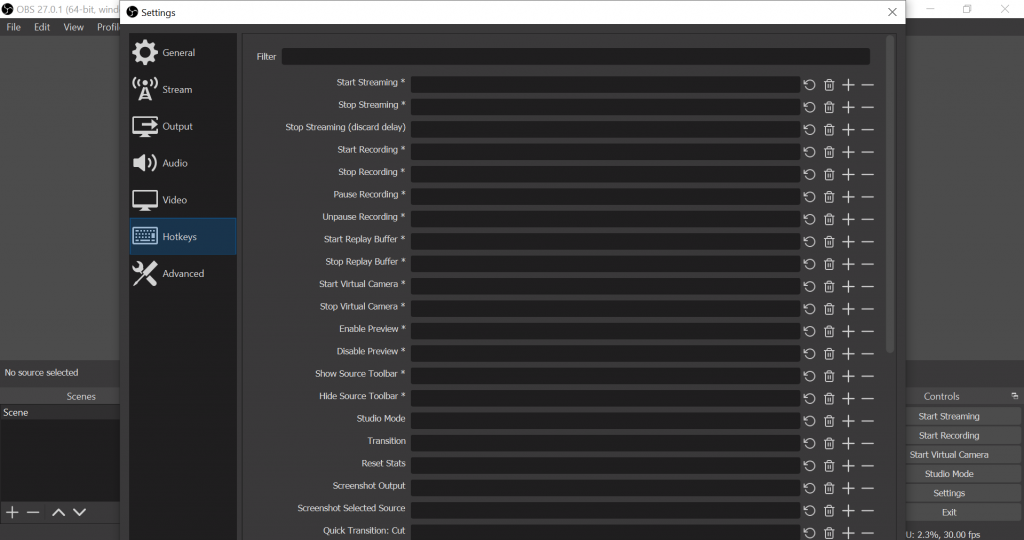Add another Start Recording hotkey binding
This screenshot has width=1024, height=540.
click(848, 152)
